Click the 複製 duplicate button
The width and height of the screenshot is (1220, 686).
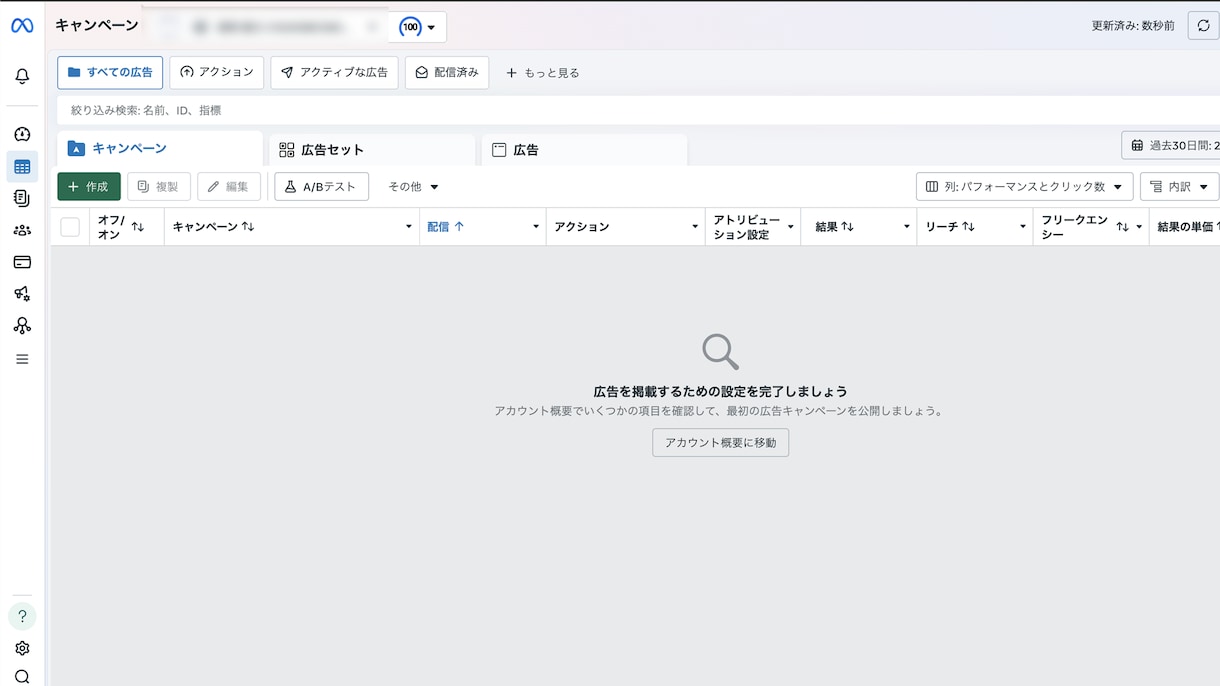(159, 187)
